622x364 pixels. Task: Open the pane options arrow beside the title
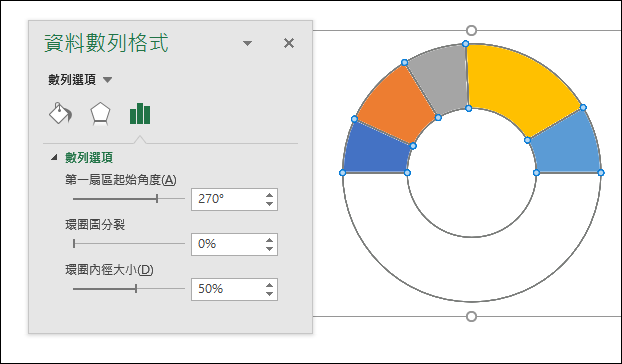pos(248,43)
